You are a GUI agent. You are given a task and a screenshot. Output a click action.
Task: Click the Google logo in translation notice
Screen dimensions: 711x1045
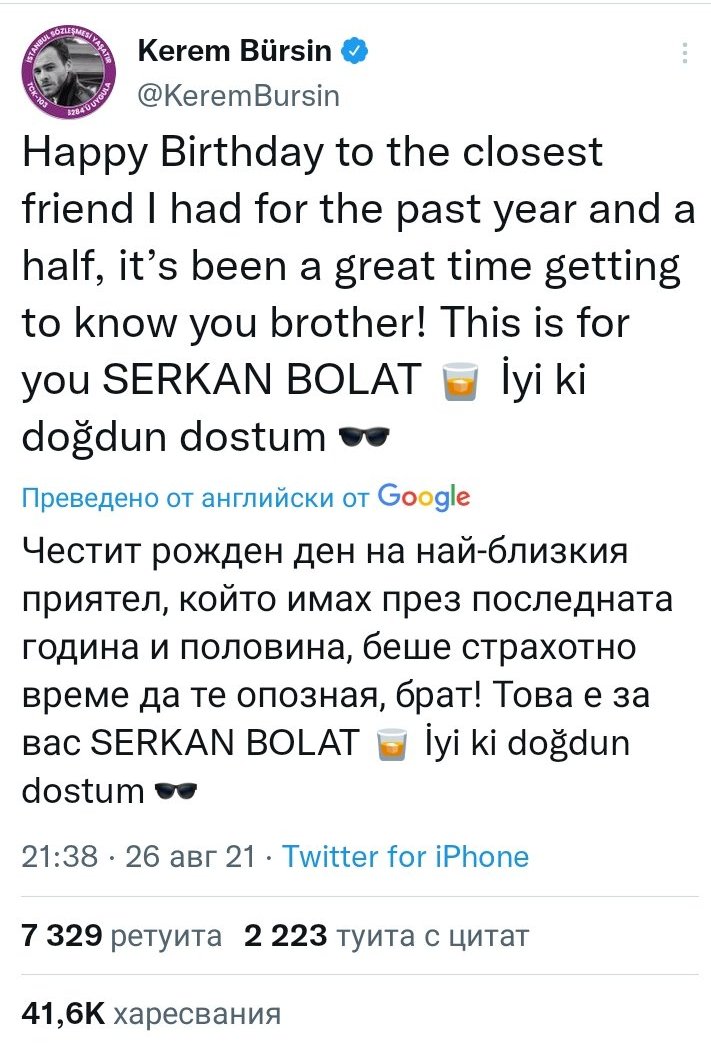(425, 497)
